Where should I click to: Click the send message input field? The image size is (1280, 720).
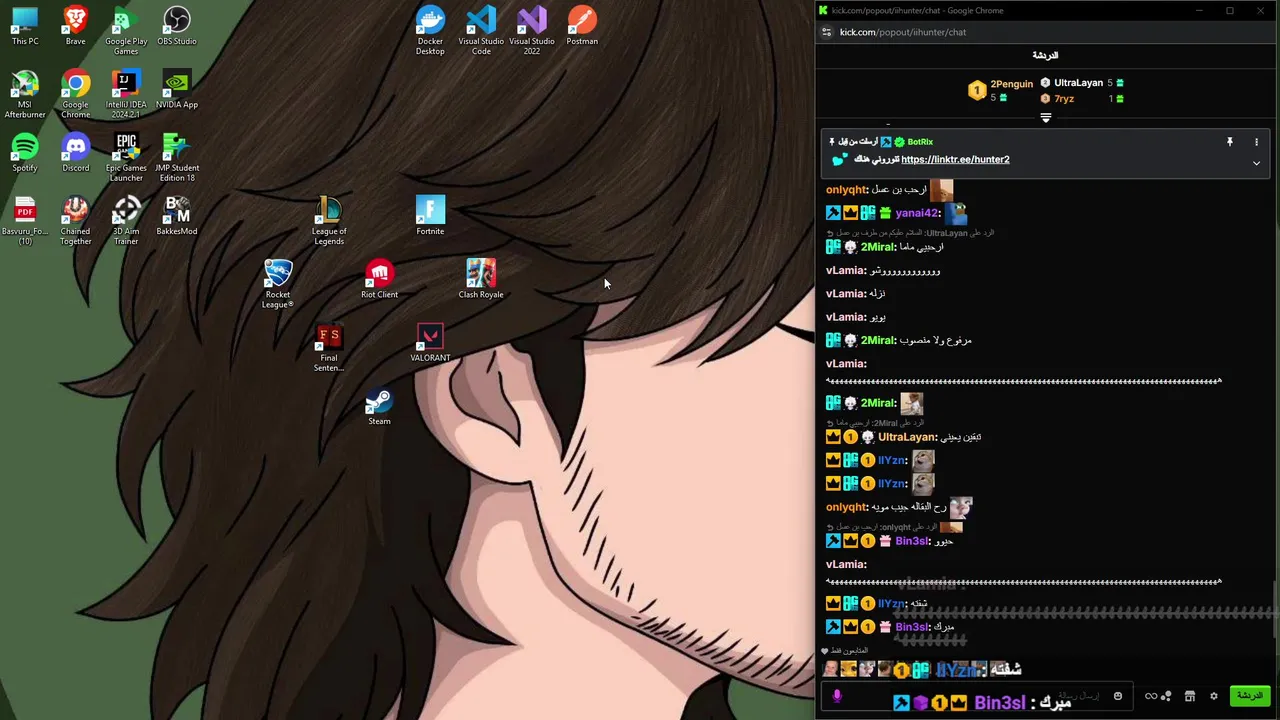pyautogui.click(x=975, y=696)
